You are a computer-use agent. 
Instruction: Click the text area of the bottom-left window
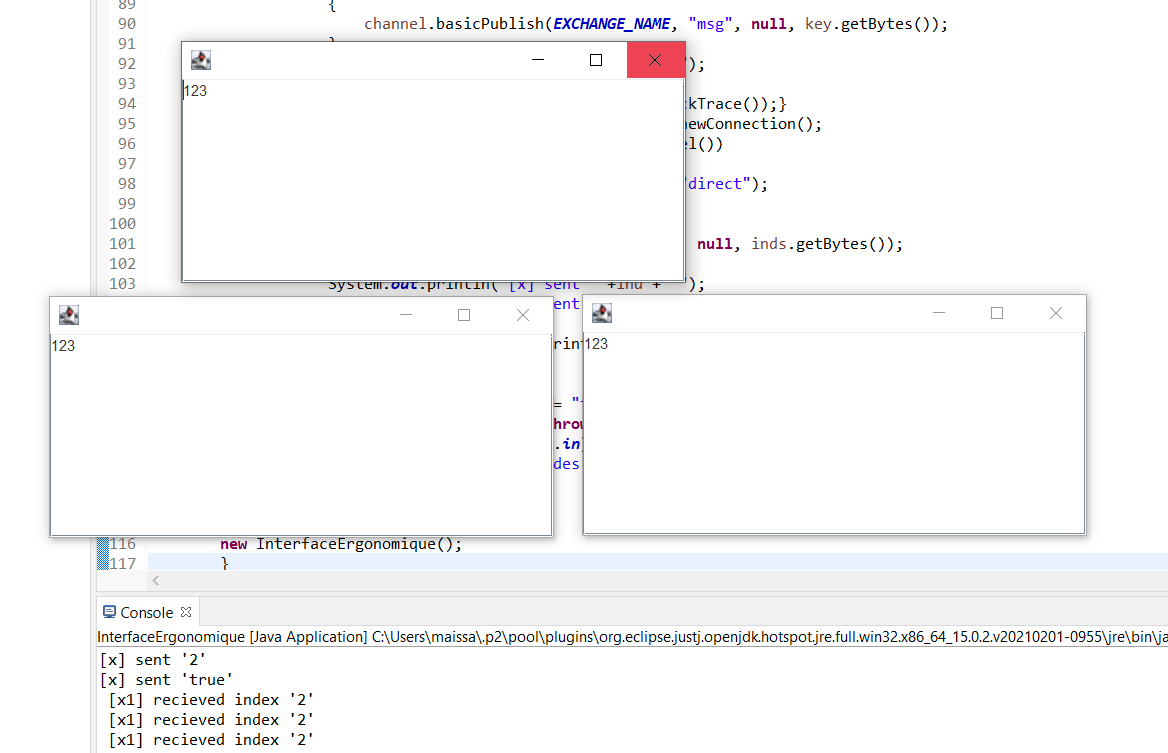(x=301, y=435)
